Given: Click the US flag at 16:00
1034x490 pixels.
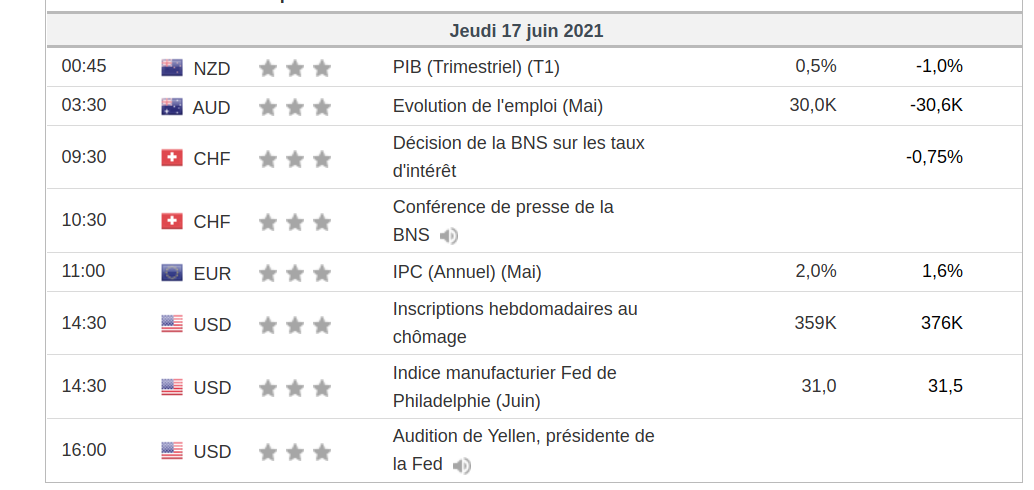Looking at the screenshot, I should pyautogui.click(x=172, y=451).
